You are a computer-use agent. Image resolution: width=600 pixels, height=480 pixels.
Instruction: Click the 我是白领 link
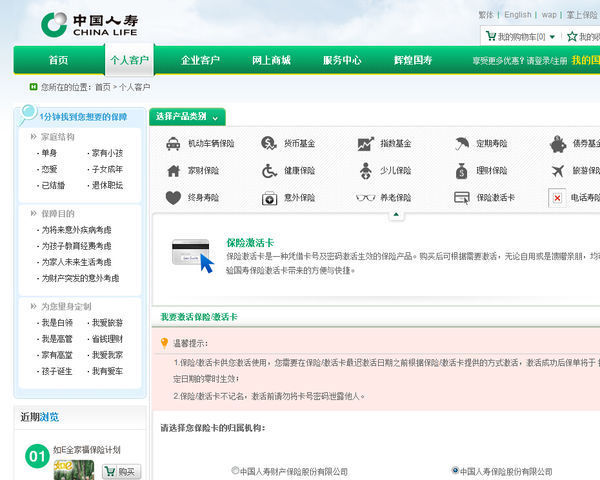[57, 323]
